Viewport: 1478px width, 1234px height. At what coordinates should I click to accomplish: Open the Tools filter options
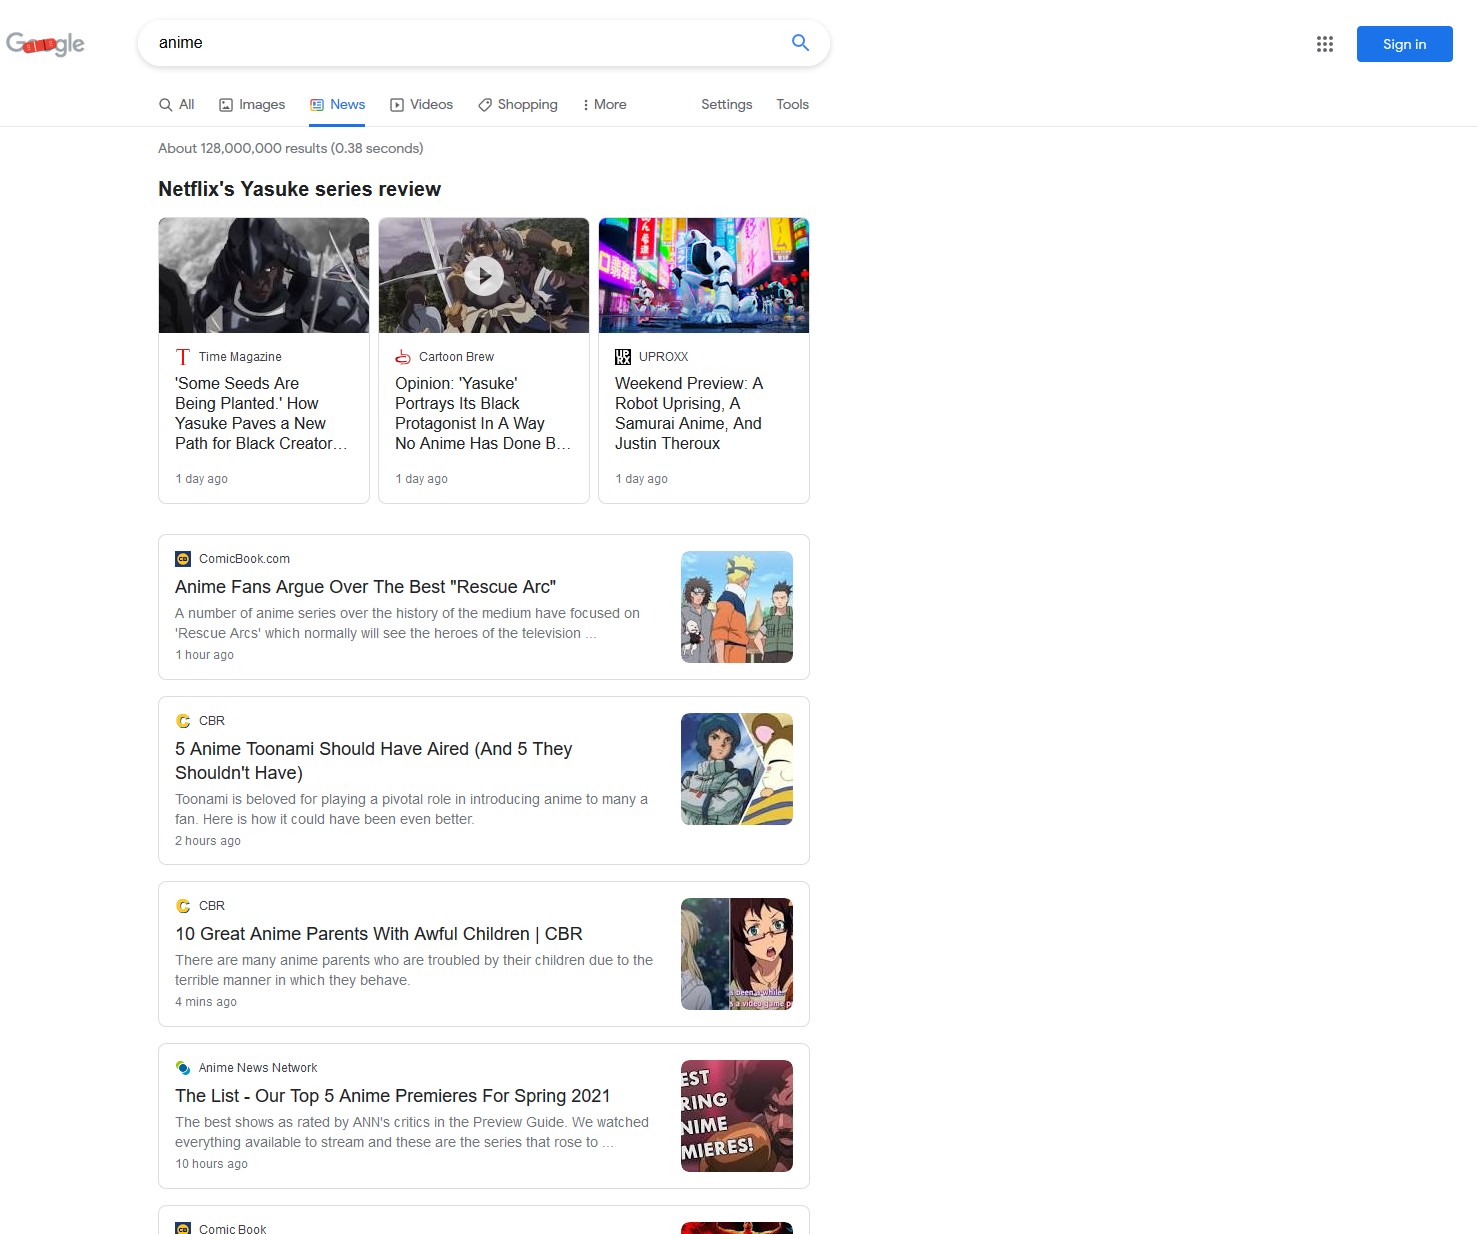click(792, 105)
